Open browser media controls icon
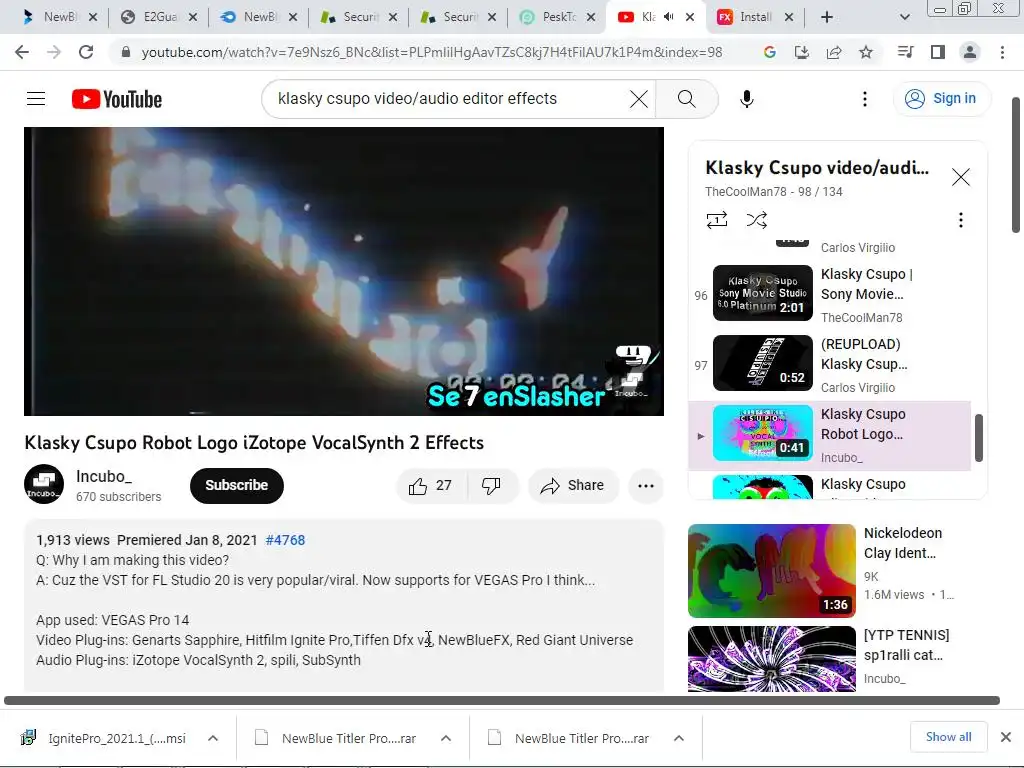The image size is (1024, 768). point(905,52)
